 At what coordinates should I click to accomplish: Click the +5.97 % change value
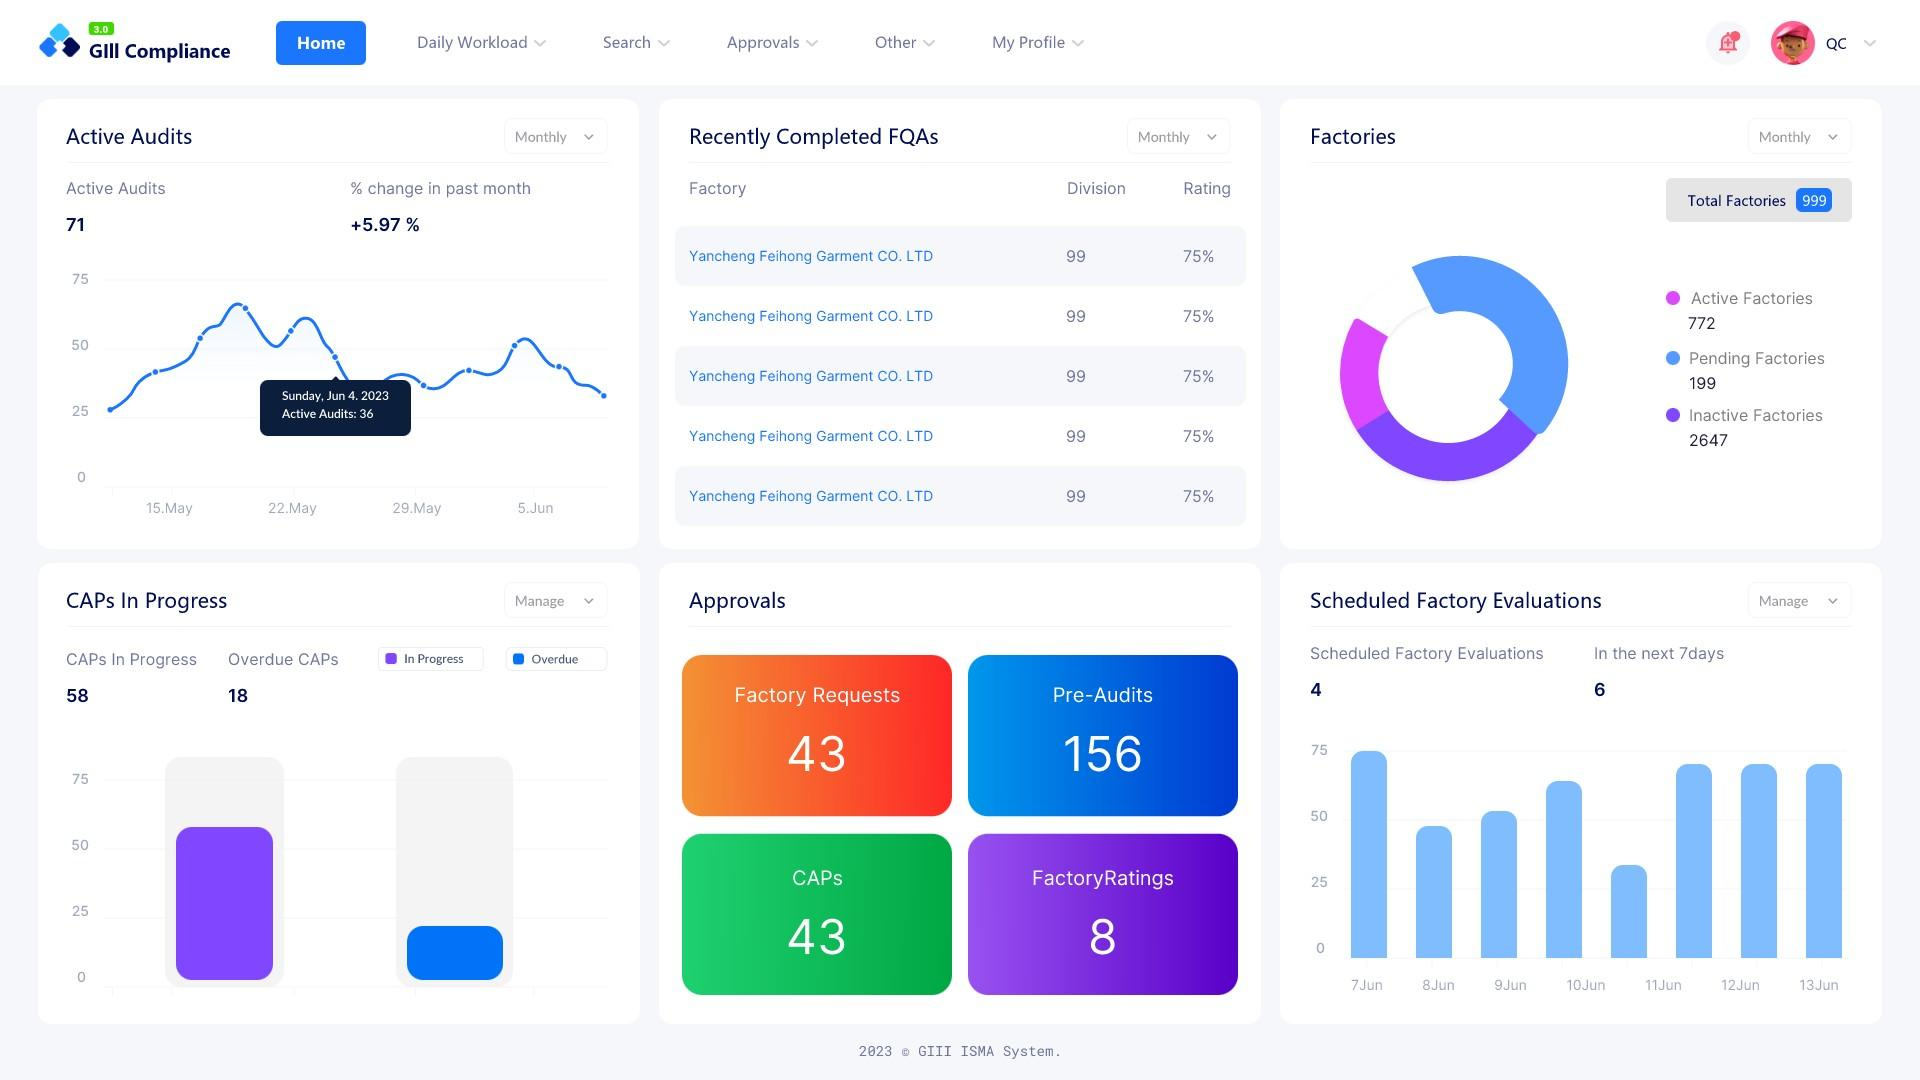pyautogui.click(x=385, y=225)
